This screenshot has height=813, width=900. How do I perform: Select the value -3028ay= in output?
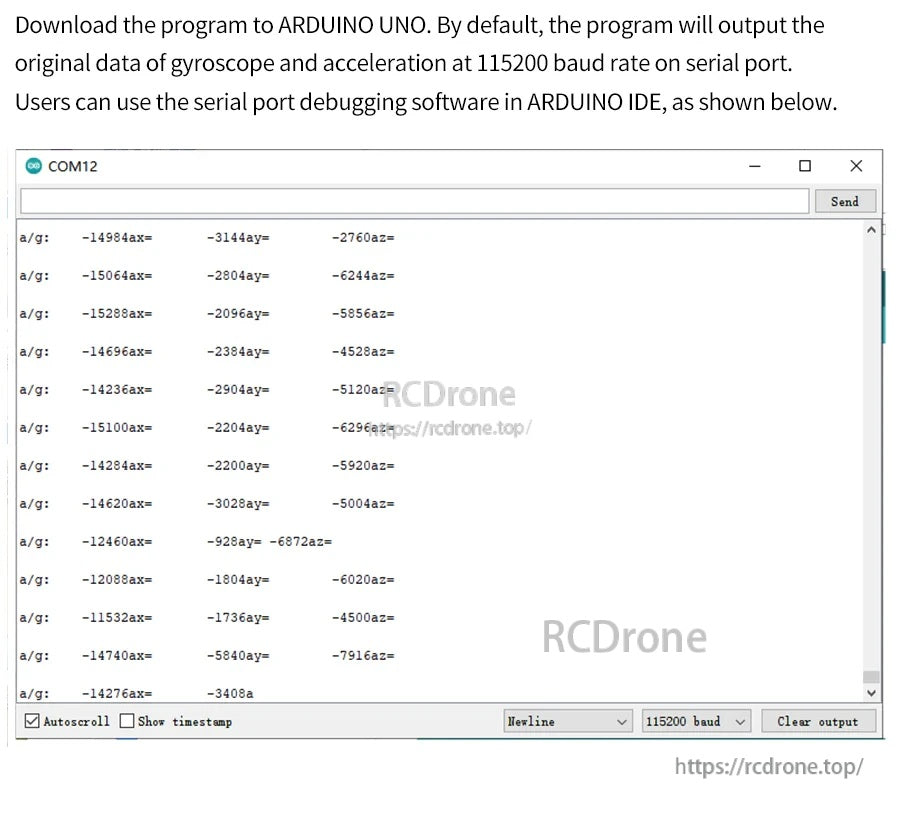point(238,504)
